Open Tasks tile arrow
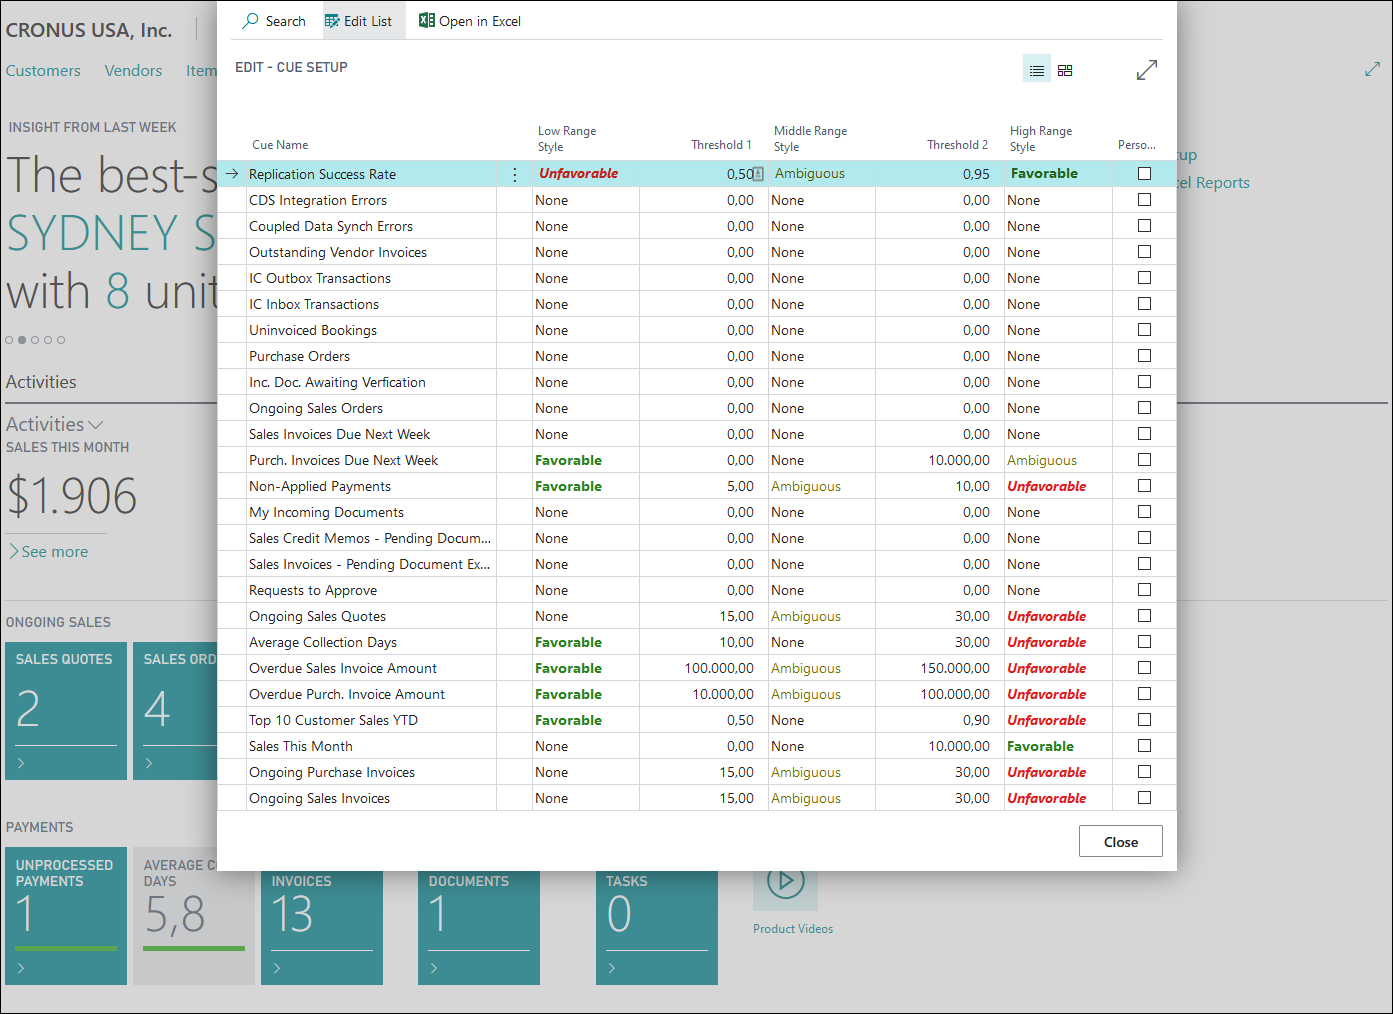 click(613, 968)
